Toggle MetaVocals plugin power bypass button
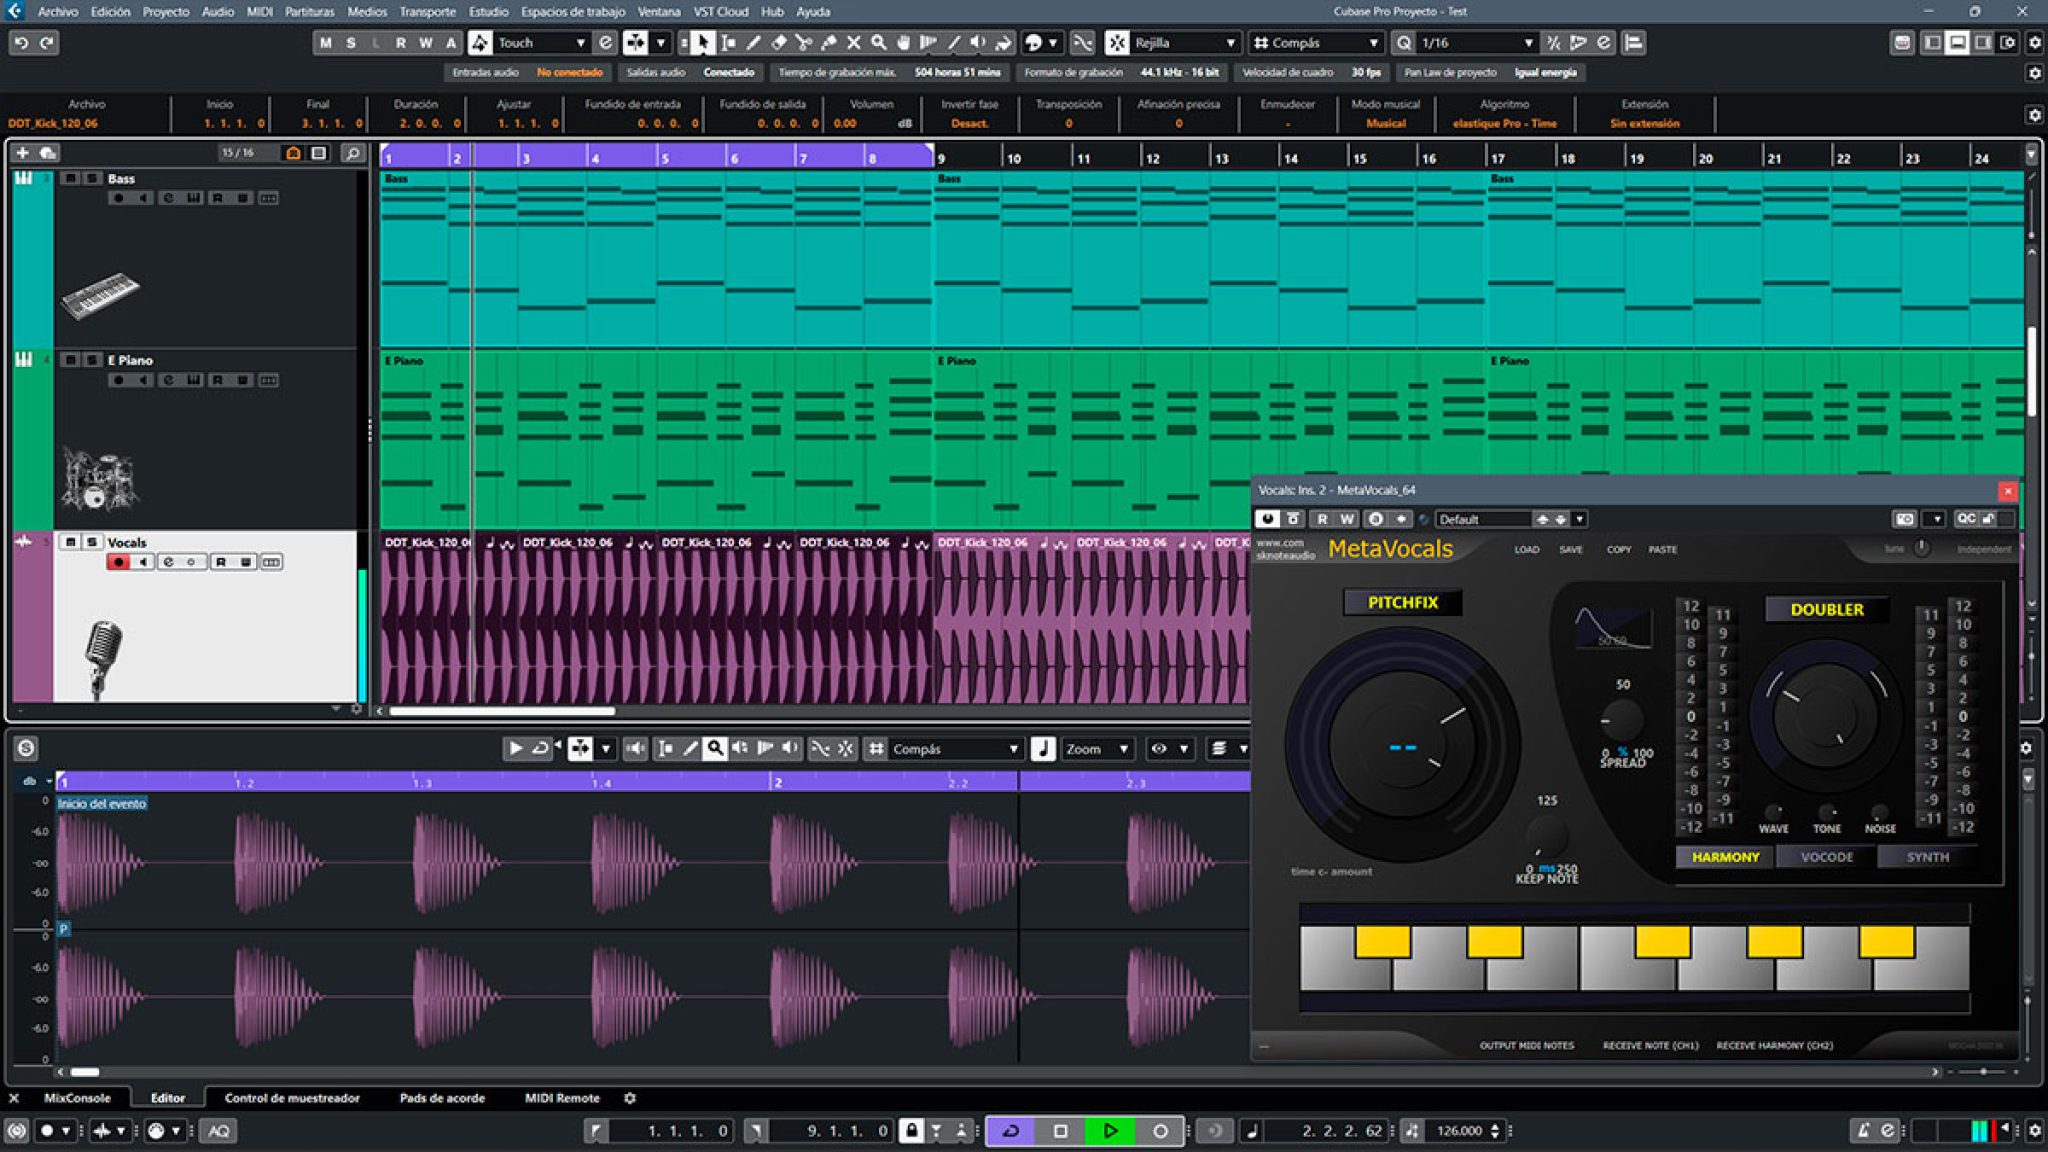The width and height of the screenshot is (2048, 1152). 1268,519
